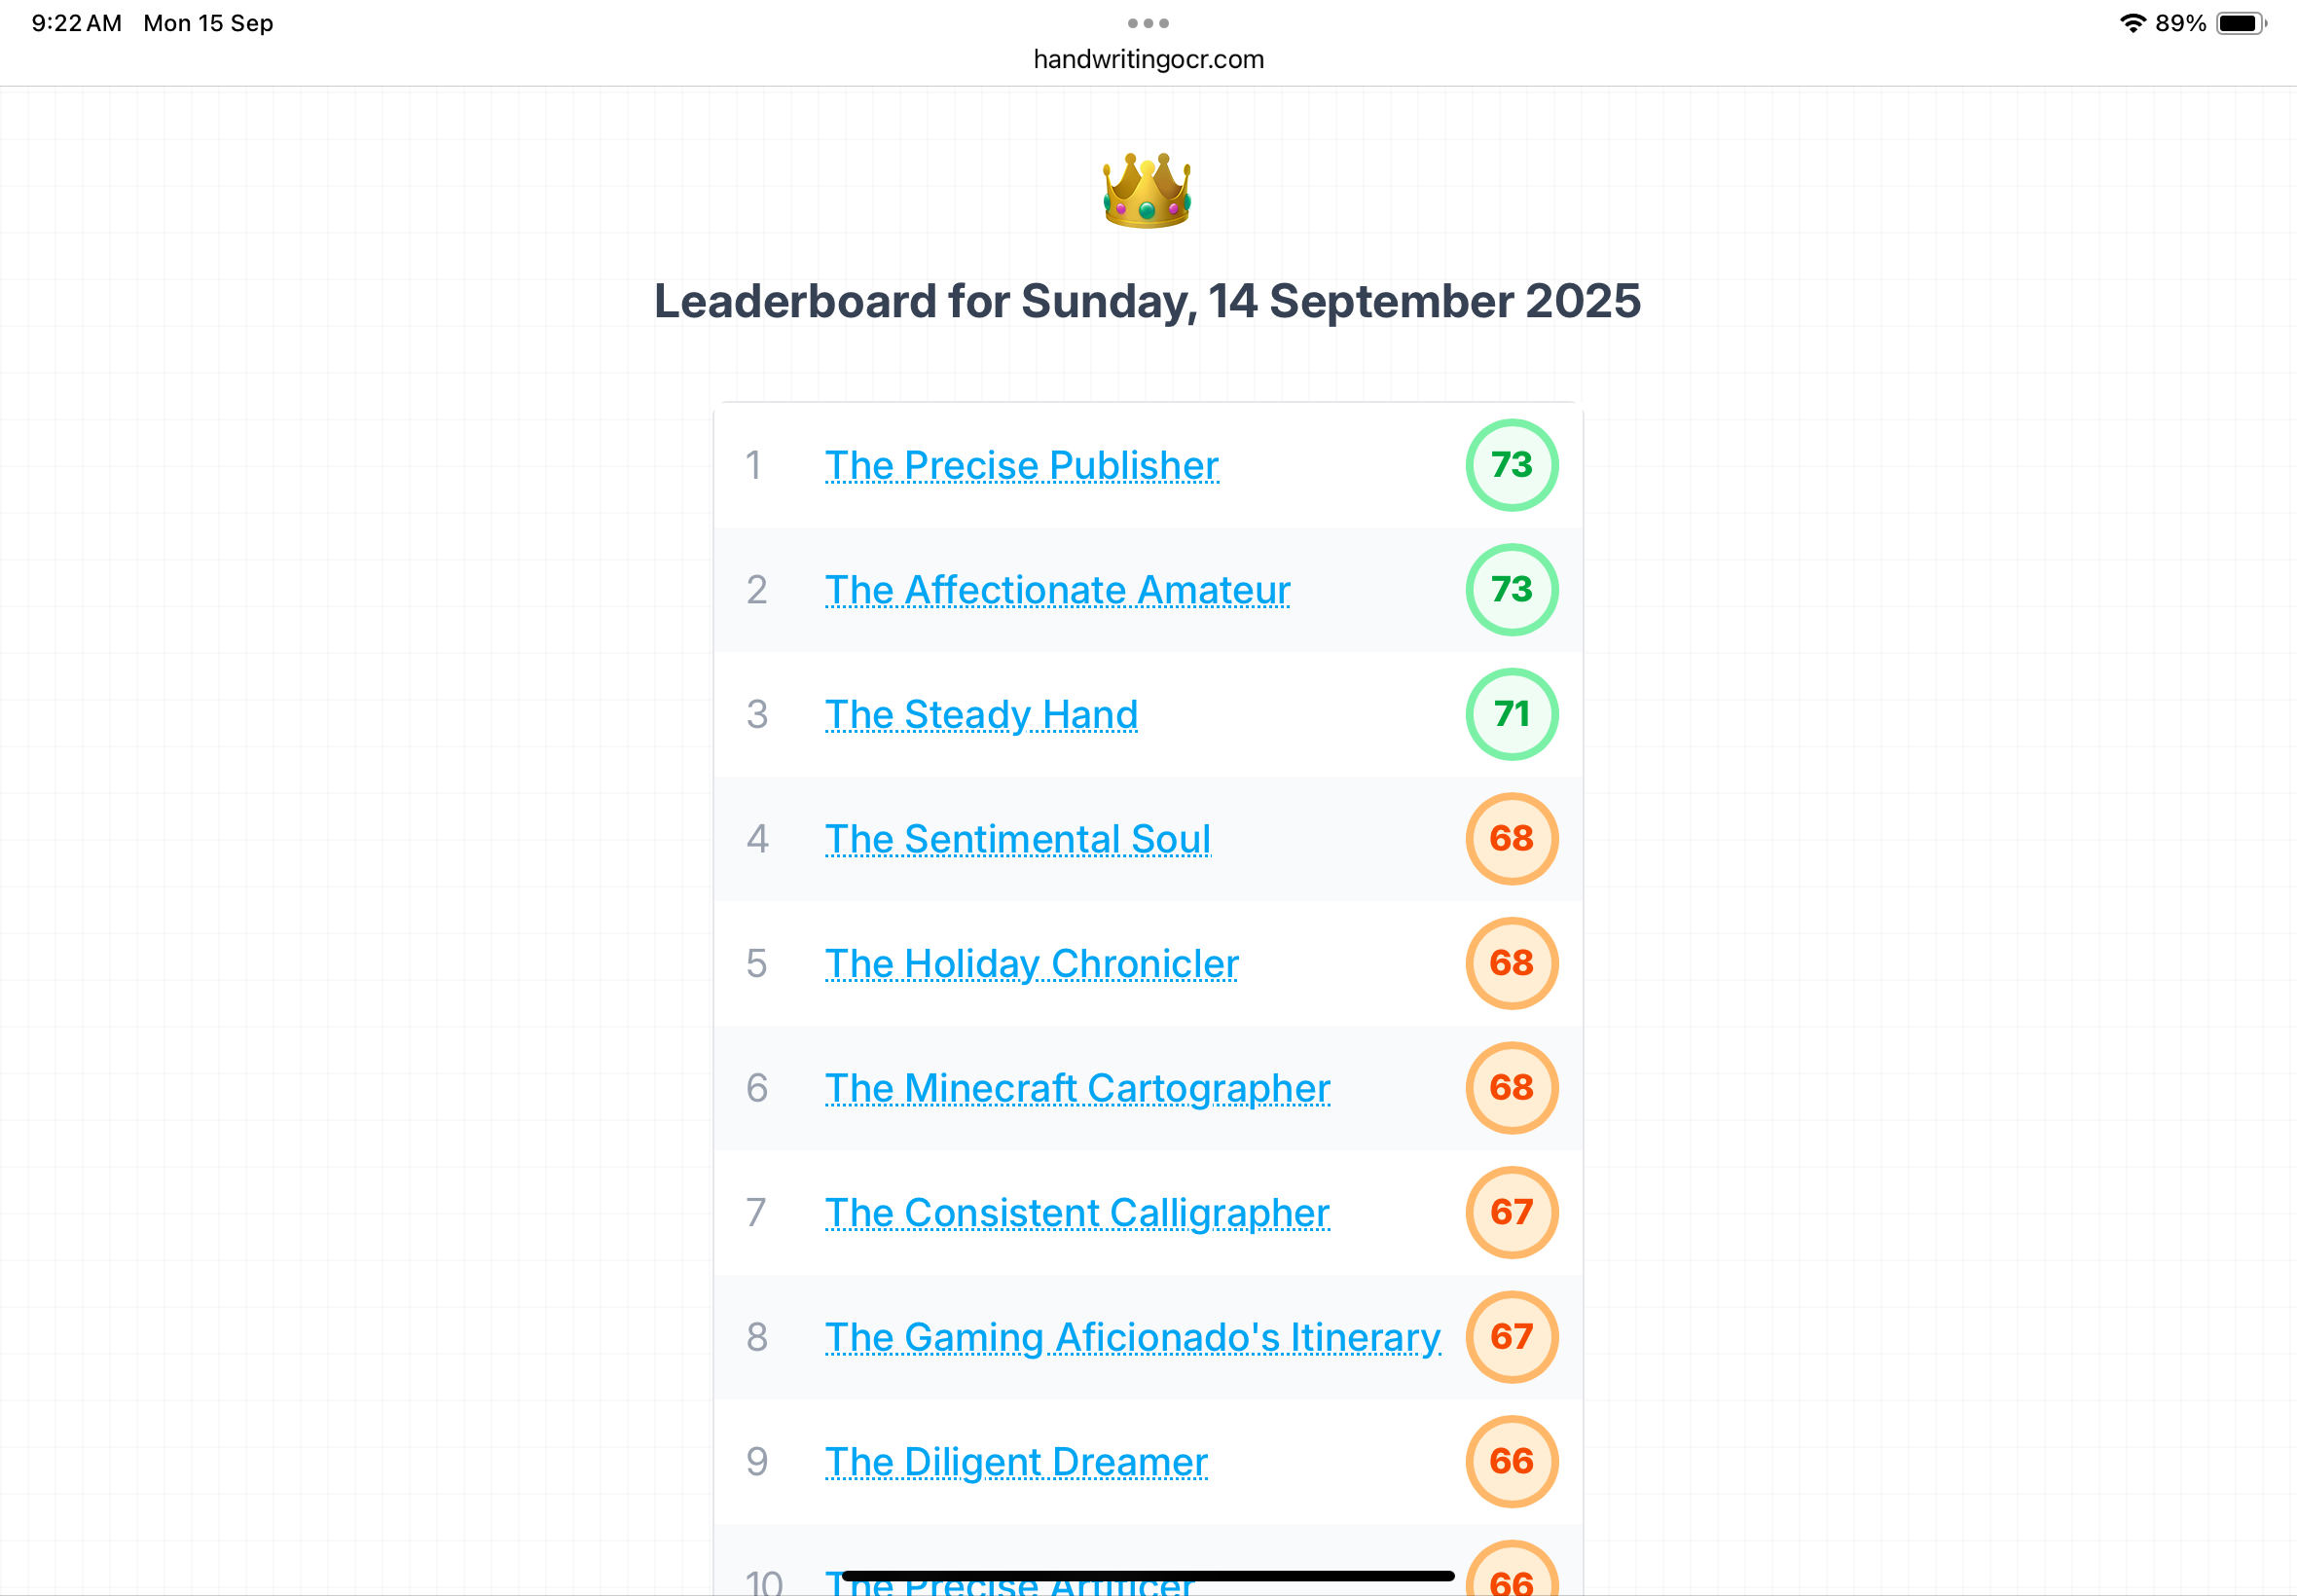This screenshot has width=2297, height=1596.
Task: Tap the battery indicator icon
Action: click(x=2240, y=23)
